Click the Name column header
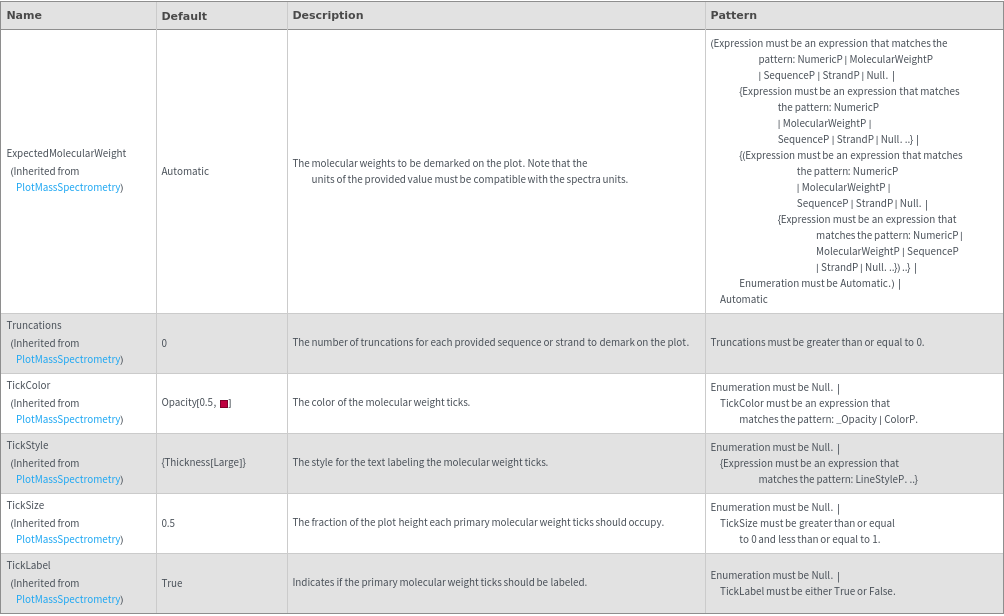Screen dimensions: 1004x616 [24, 15]
